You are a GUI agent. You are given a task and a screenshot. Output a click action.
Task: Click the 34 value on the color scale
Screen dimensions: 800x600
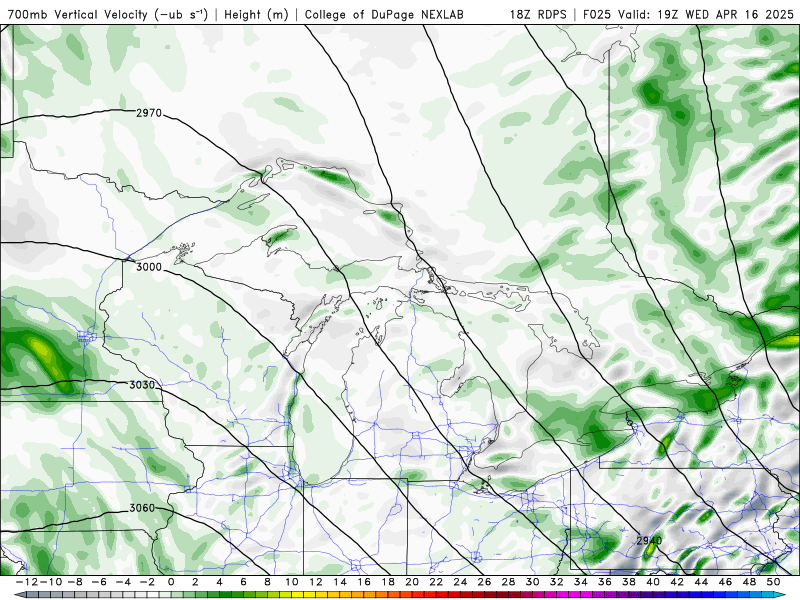tap(581, 582)
